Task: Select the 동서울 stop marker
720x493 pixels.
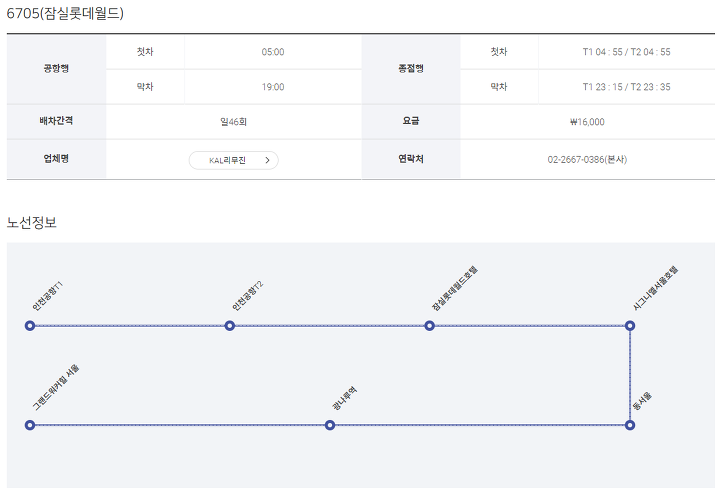Action: 630,425
